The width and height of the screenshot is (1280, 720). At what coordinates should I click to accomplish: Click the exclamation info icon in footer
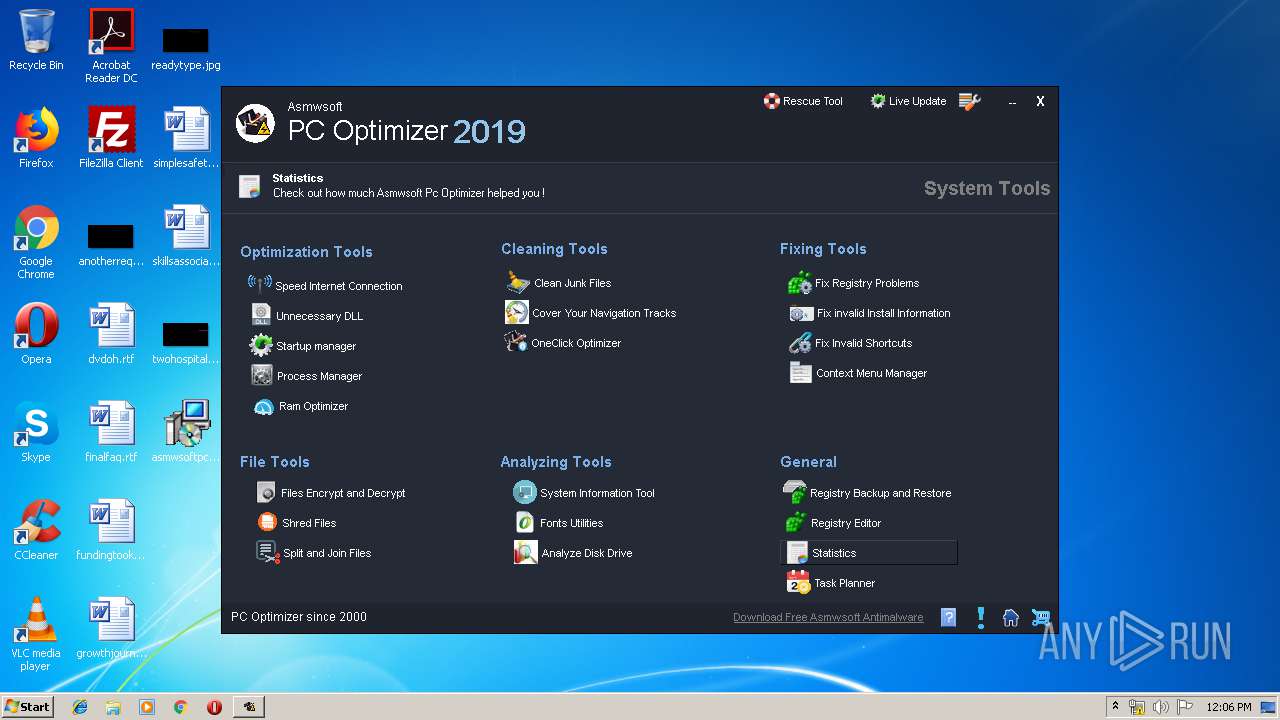[x=981, y=618]
